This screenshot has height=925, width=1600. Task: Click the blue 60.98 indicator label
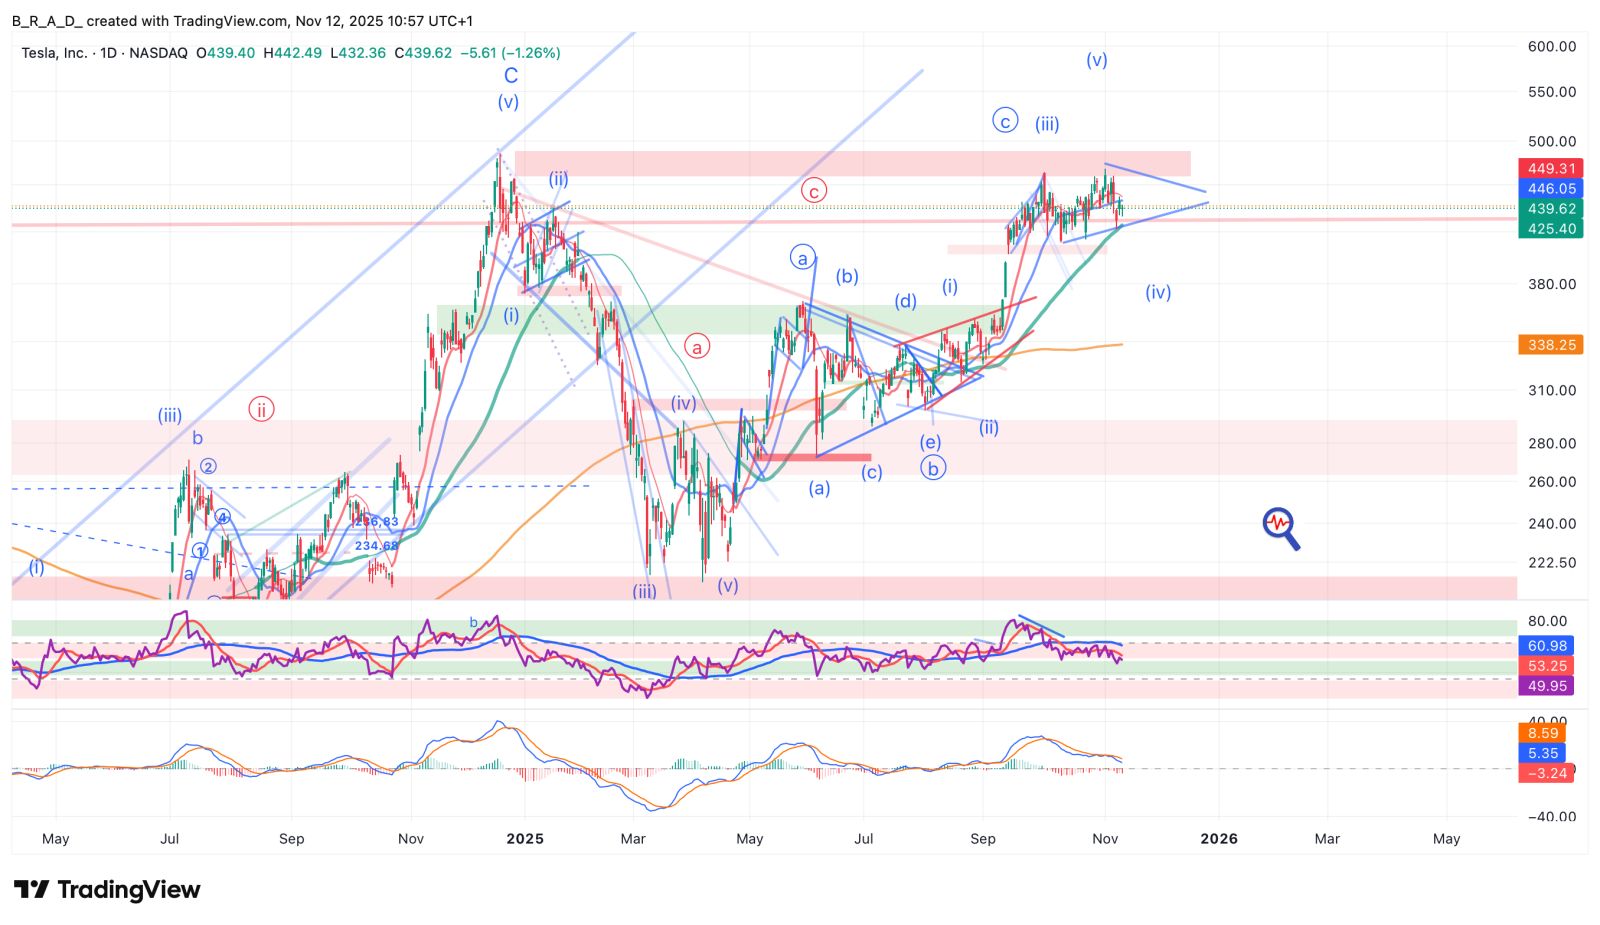(x=1546, y=646)
